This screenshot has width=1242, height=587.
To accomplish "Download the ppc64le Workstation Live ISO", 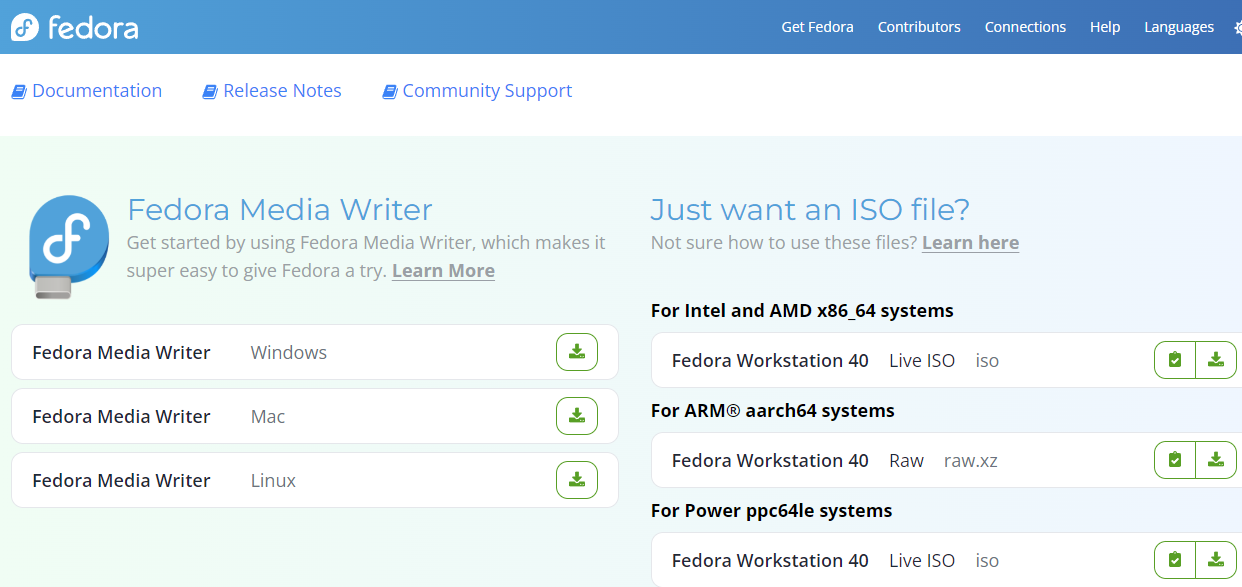I will [1216, 559].
